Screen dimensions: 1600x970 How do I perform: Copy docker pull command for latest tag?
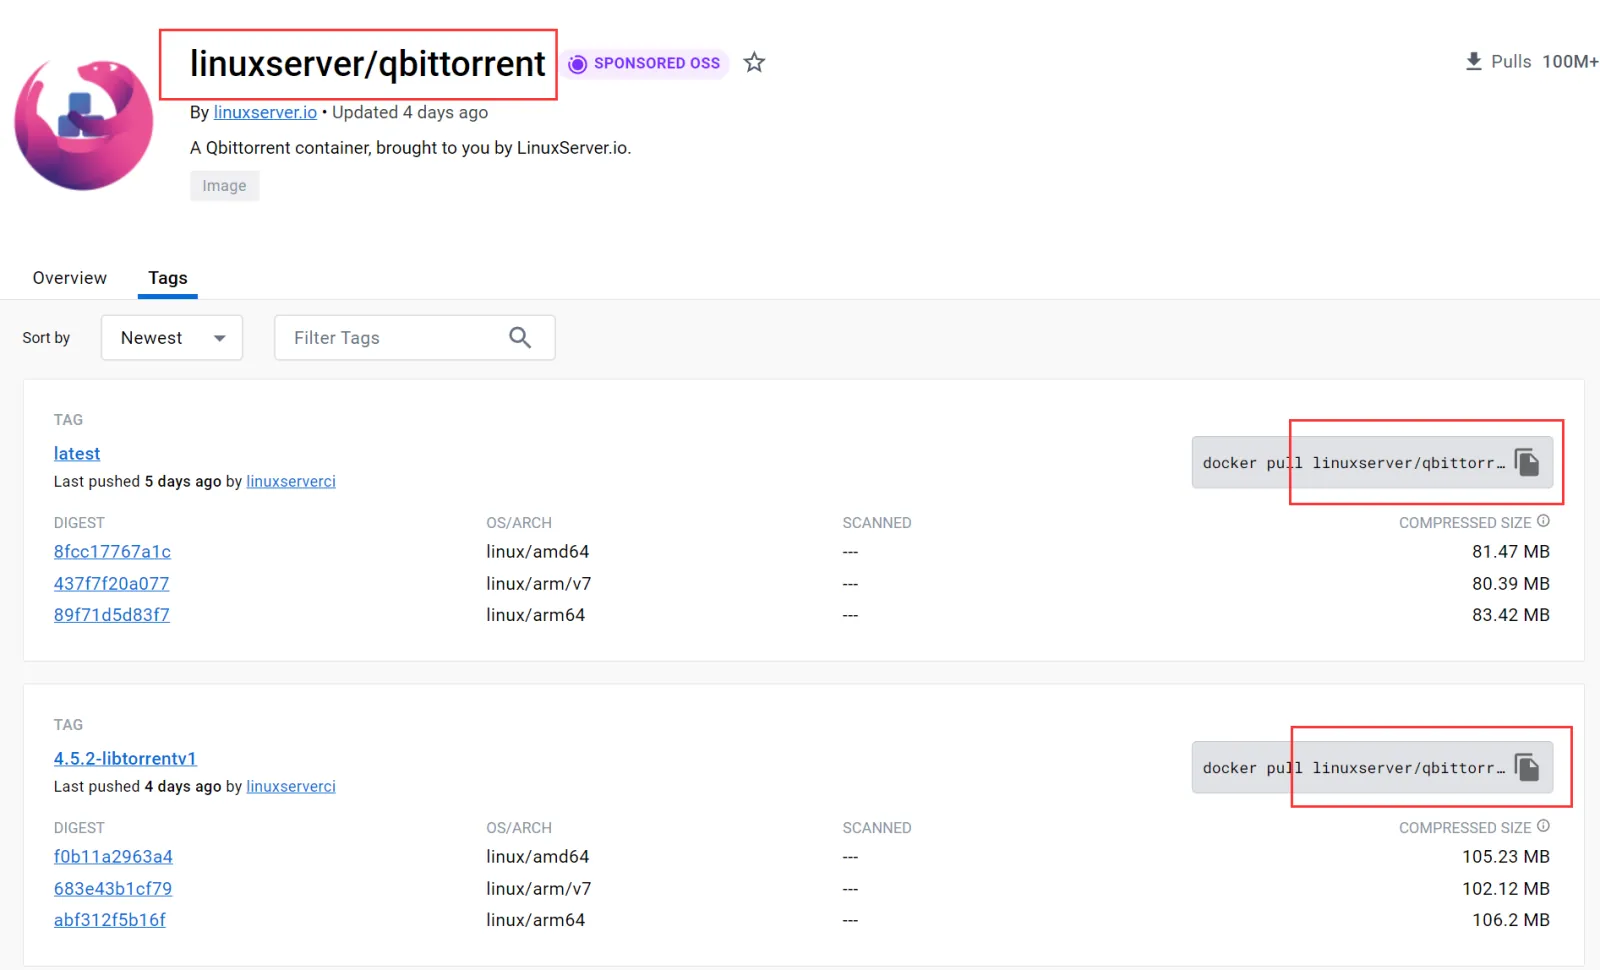point(1526,462)
